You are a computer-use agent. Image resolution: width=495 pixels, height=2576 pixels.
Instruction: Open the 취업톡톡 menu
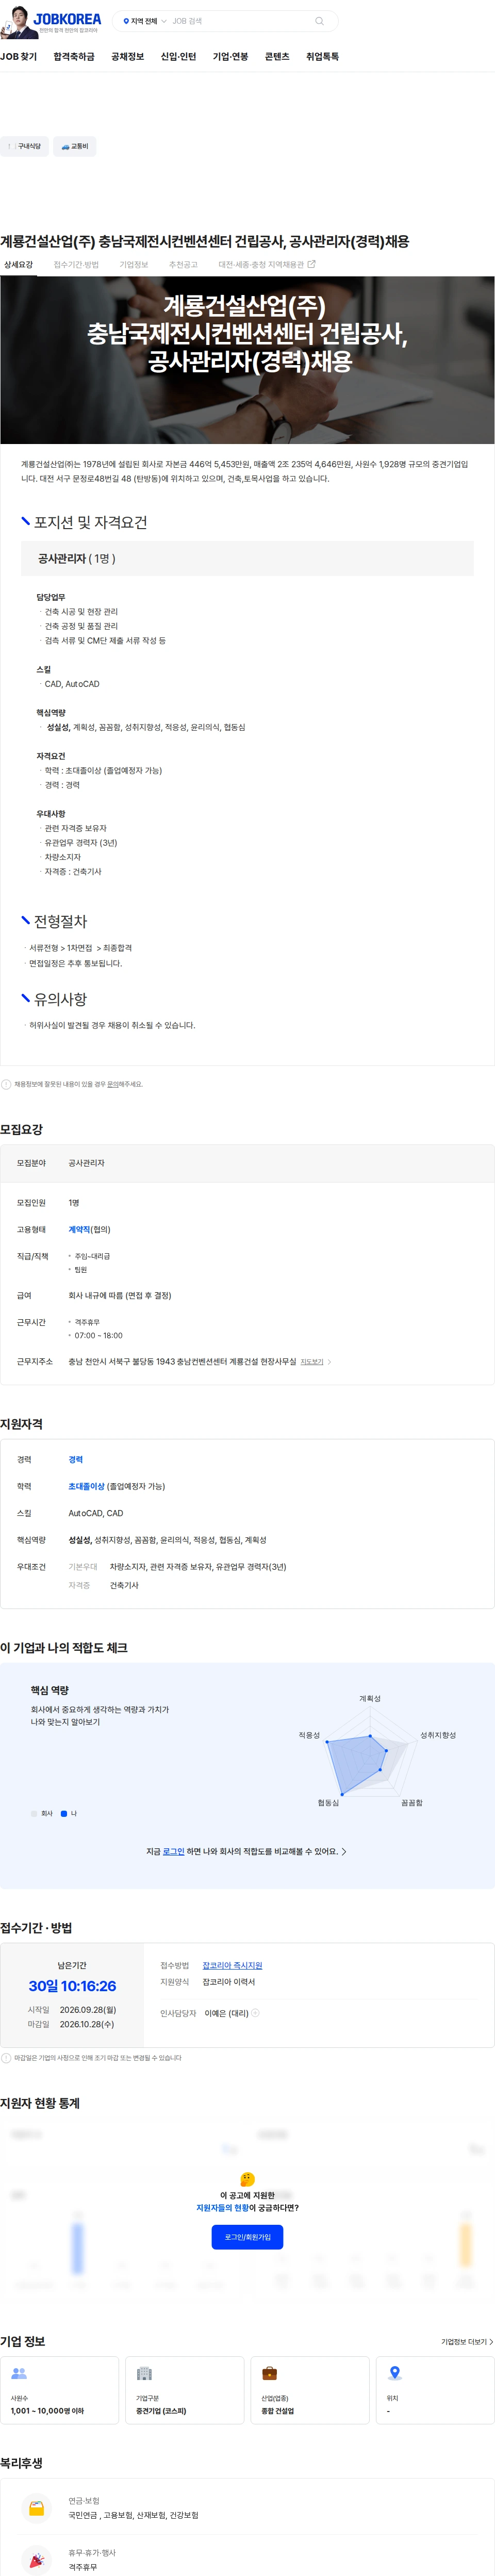click(322, 57)
